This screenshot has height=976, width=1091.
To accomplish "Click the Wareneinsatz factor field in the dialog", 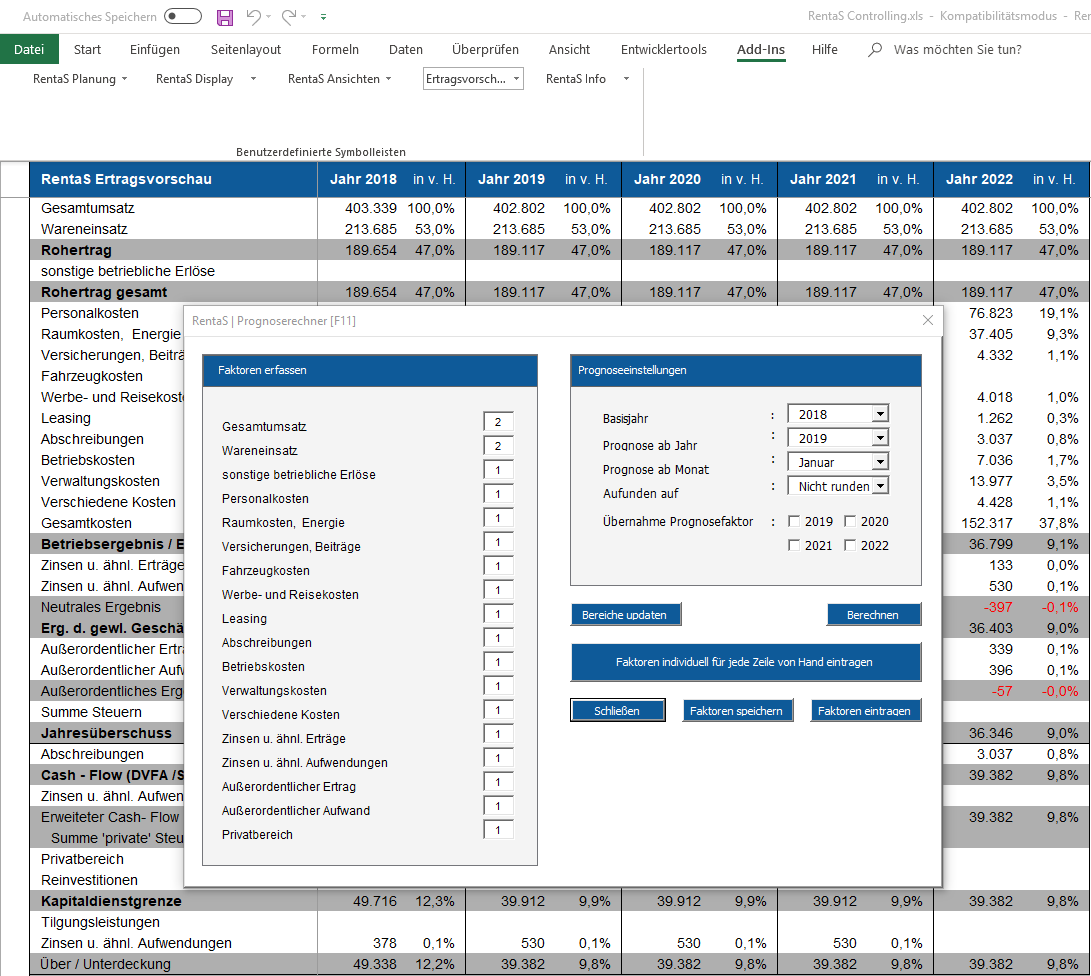I will pos(498,446).
